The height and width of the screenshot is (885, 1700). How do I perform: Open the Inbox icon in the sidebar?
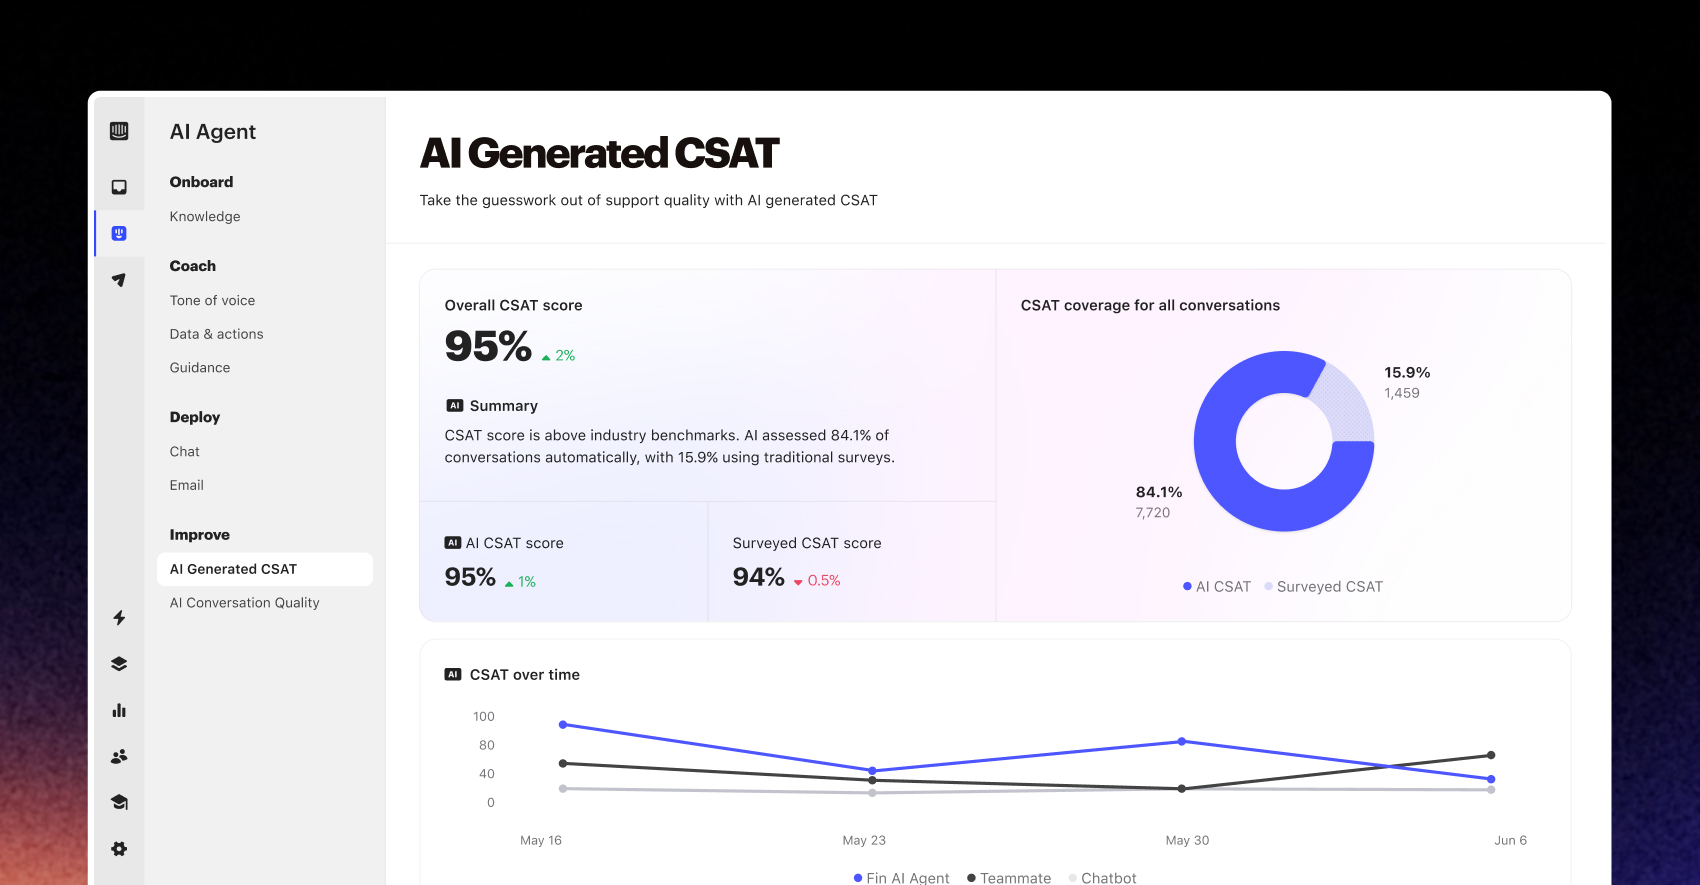click(x=119, y=185)
